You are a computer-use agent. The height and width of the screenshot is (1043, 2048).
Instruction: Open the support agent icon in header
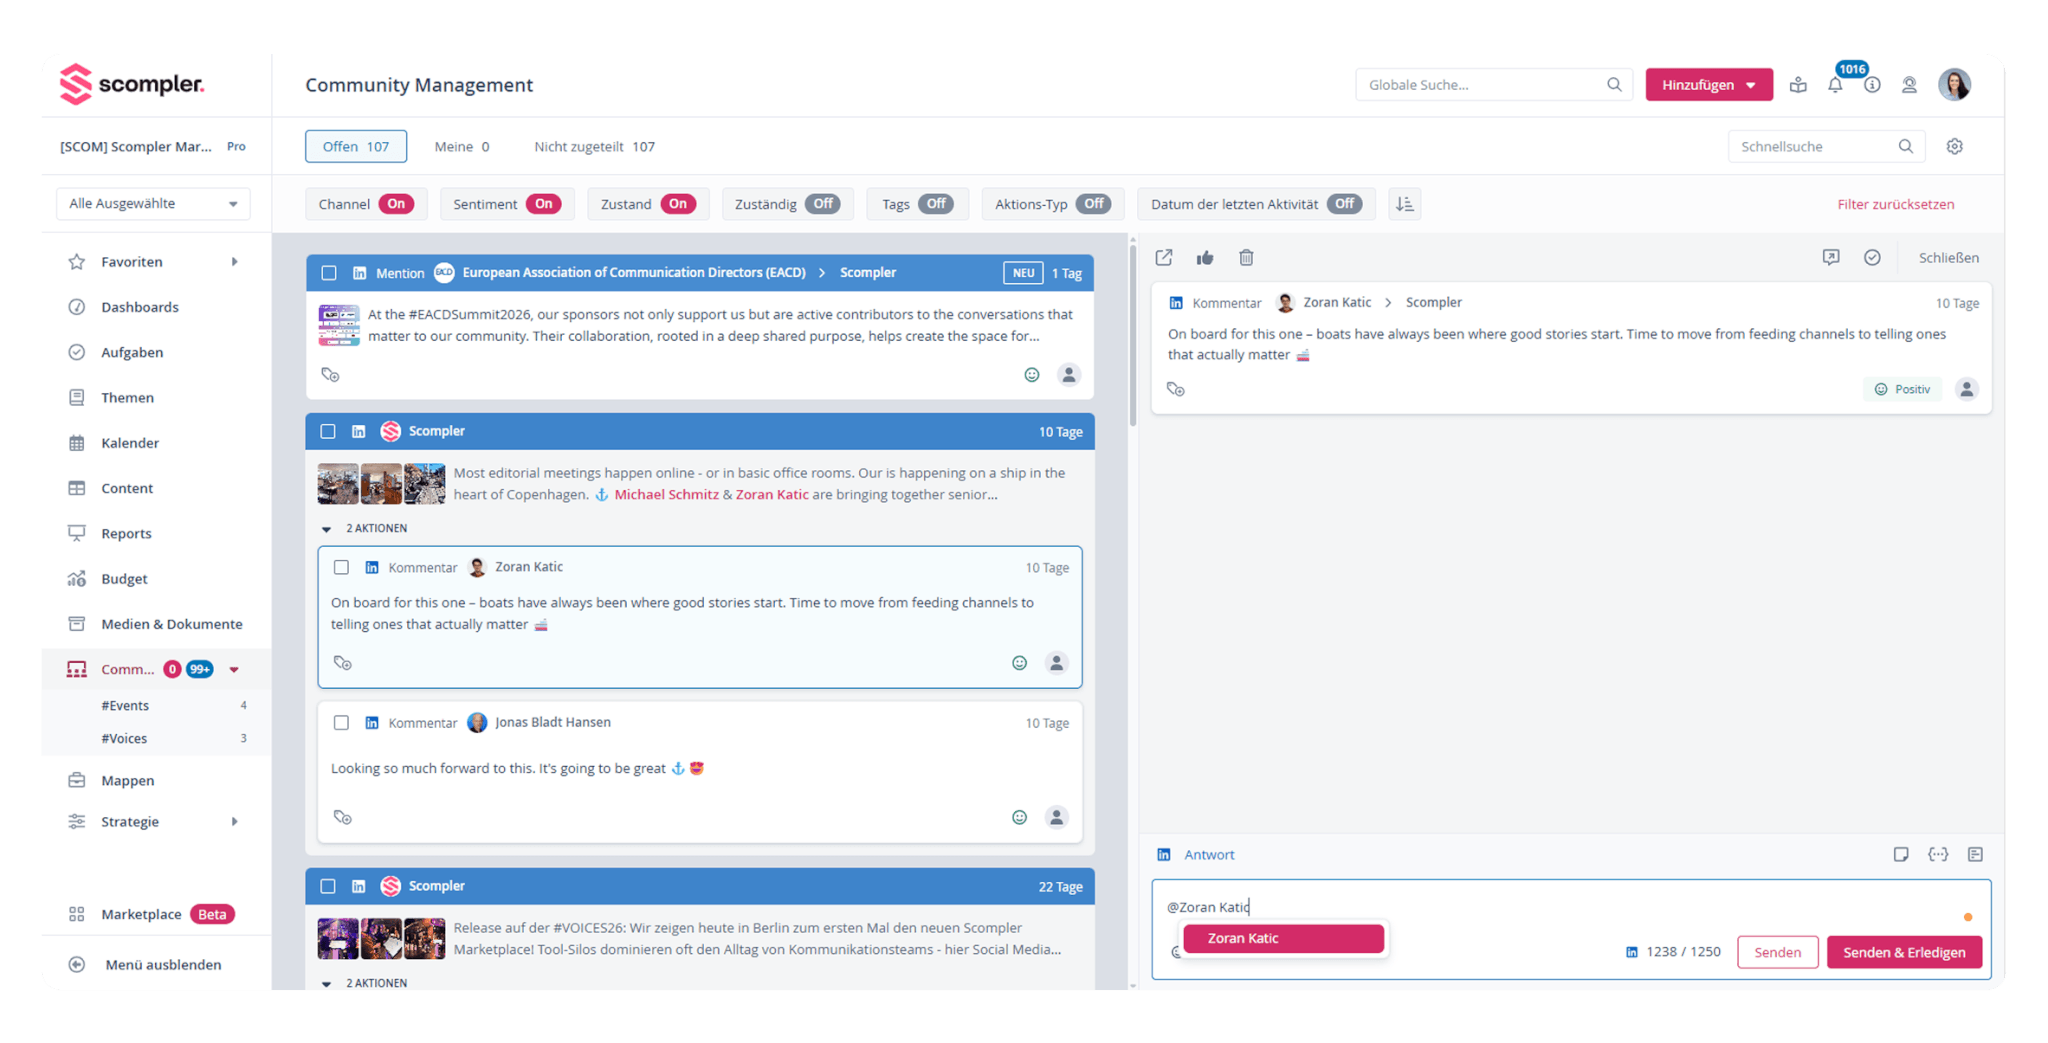(1909, 85)
